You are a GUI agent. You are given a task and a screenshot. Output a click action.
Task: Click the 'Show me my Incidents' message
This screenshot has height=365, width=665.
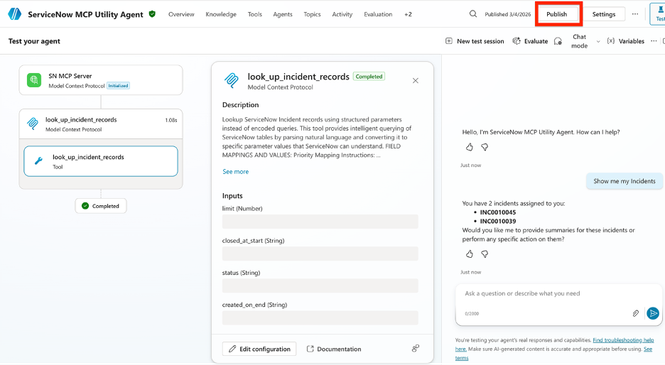click(x=624, y=181)
